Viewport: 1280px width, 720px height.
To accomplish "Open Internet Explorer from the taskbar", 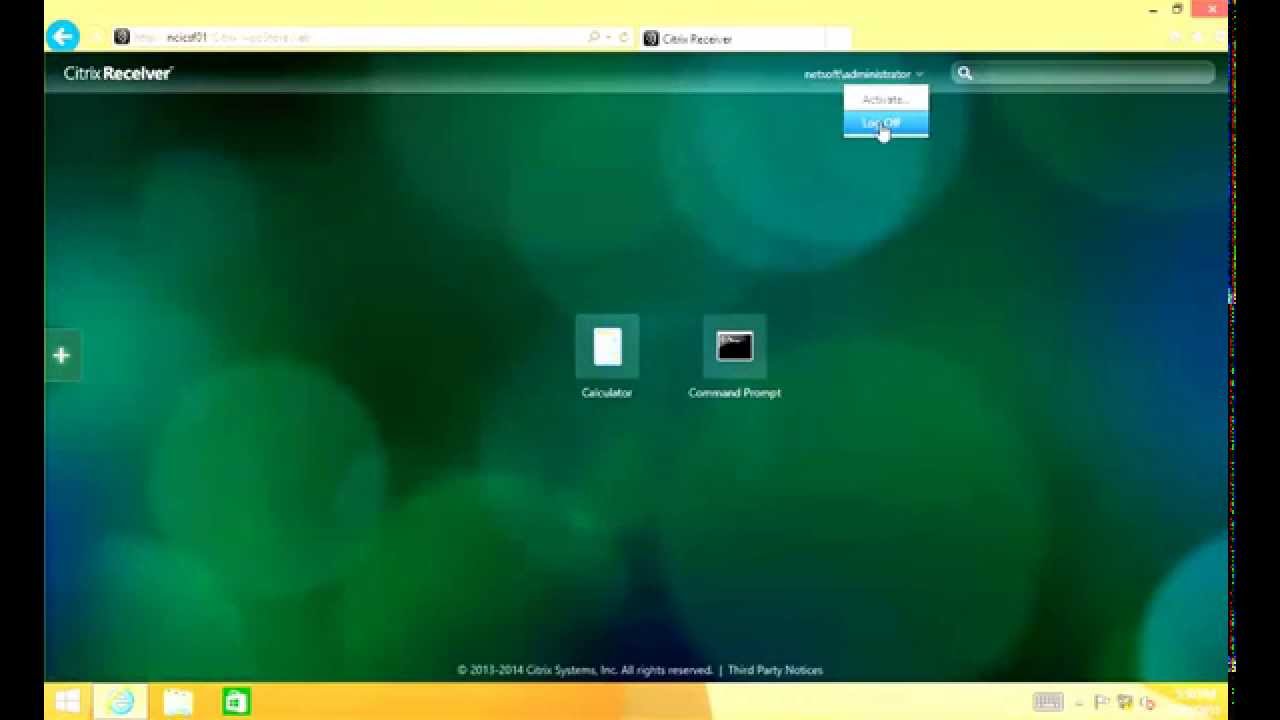I will click(x=120, y=702).
